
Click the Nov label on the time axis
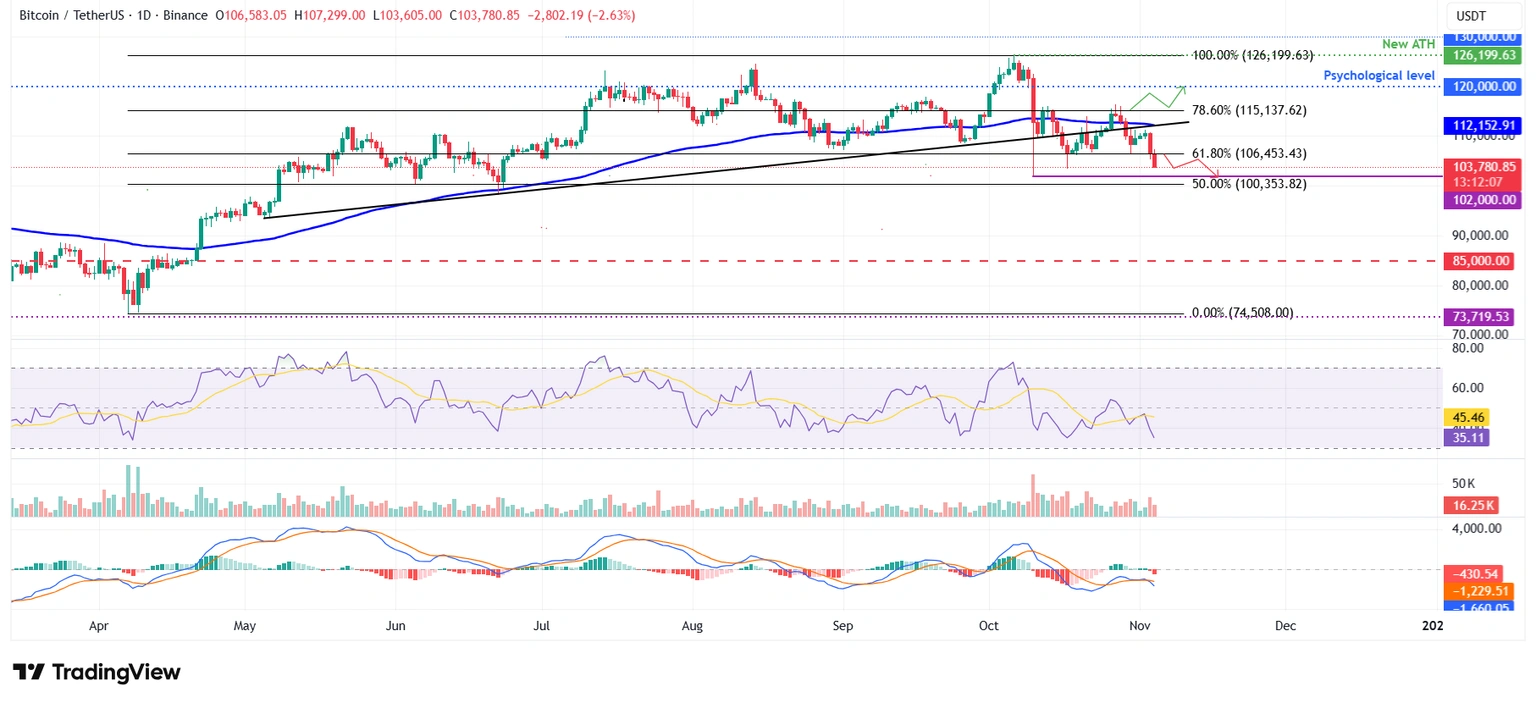[x=1139, y=625]
